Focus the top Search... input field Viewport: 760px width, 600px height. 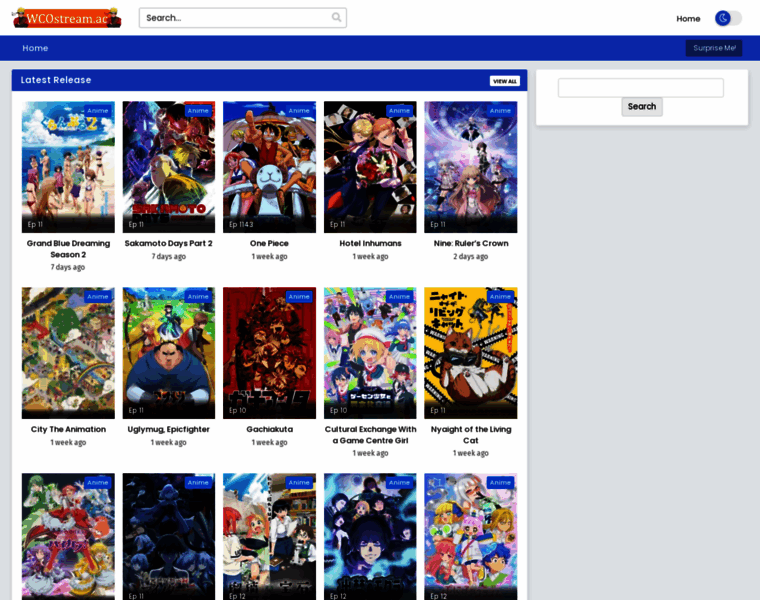(x=235, y=18)
